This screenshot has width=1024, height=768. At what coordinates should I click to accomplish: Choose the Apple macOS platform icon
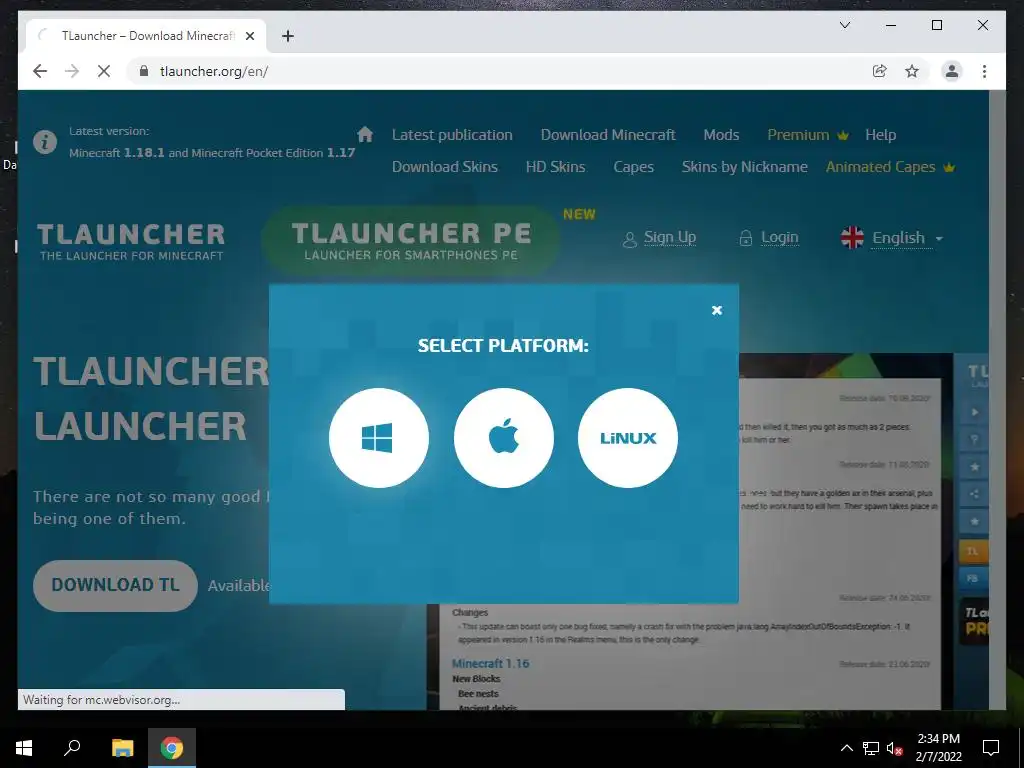pos(504,438)
